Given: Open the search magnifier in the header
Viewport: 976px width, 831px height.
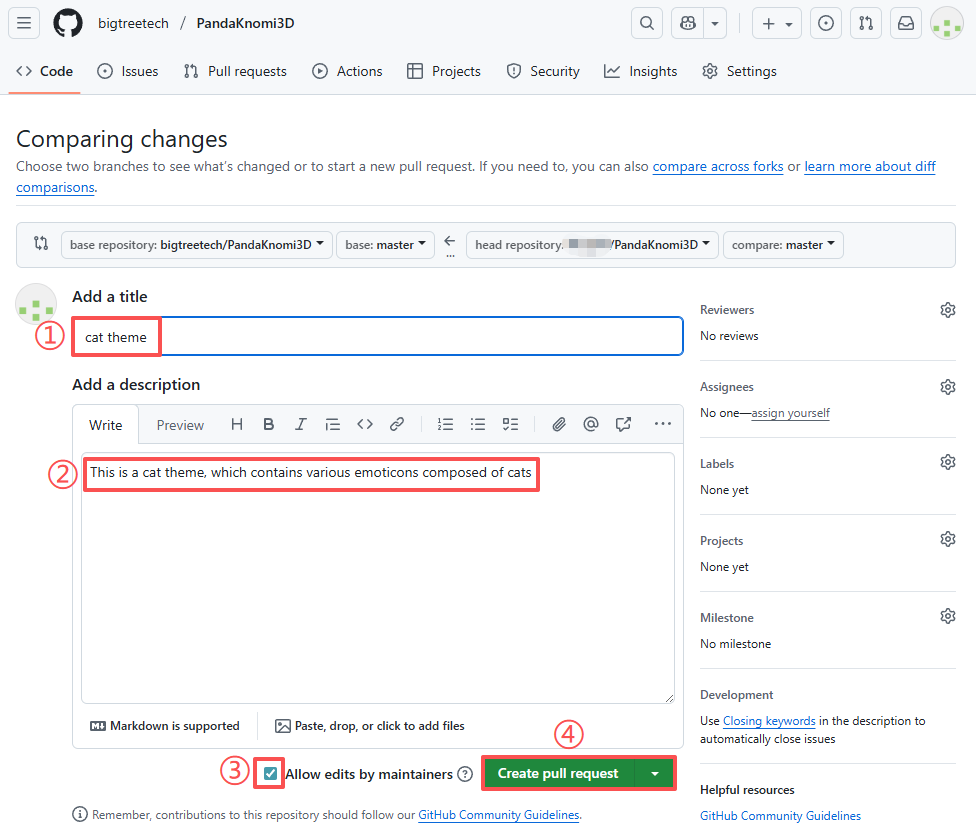Looking at the screenshot, I should [x=647, y=24].
